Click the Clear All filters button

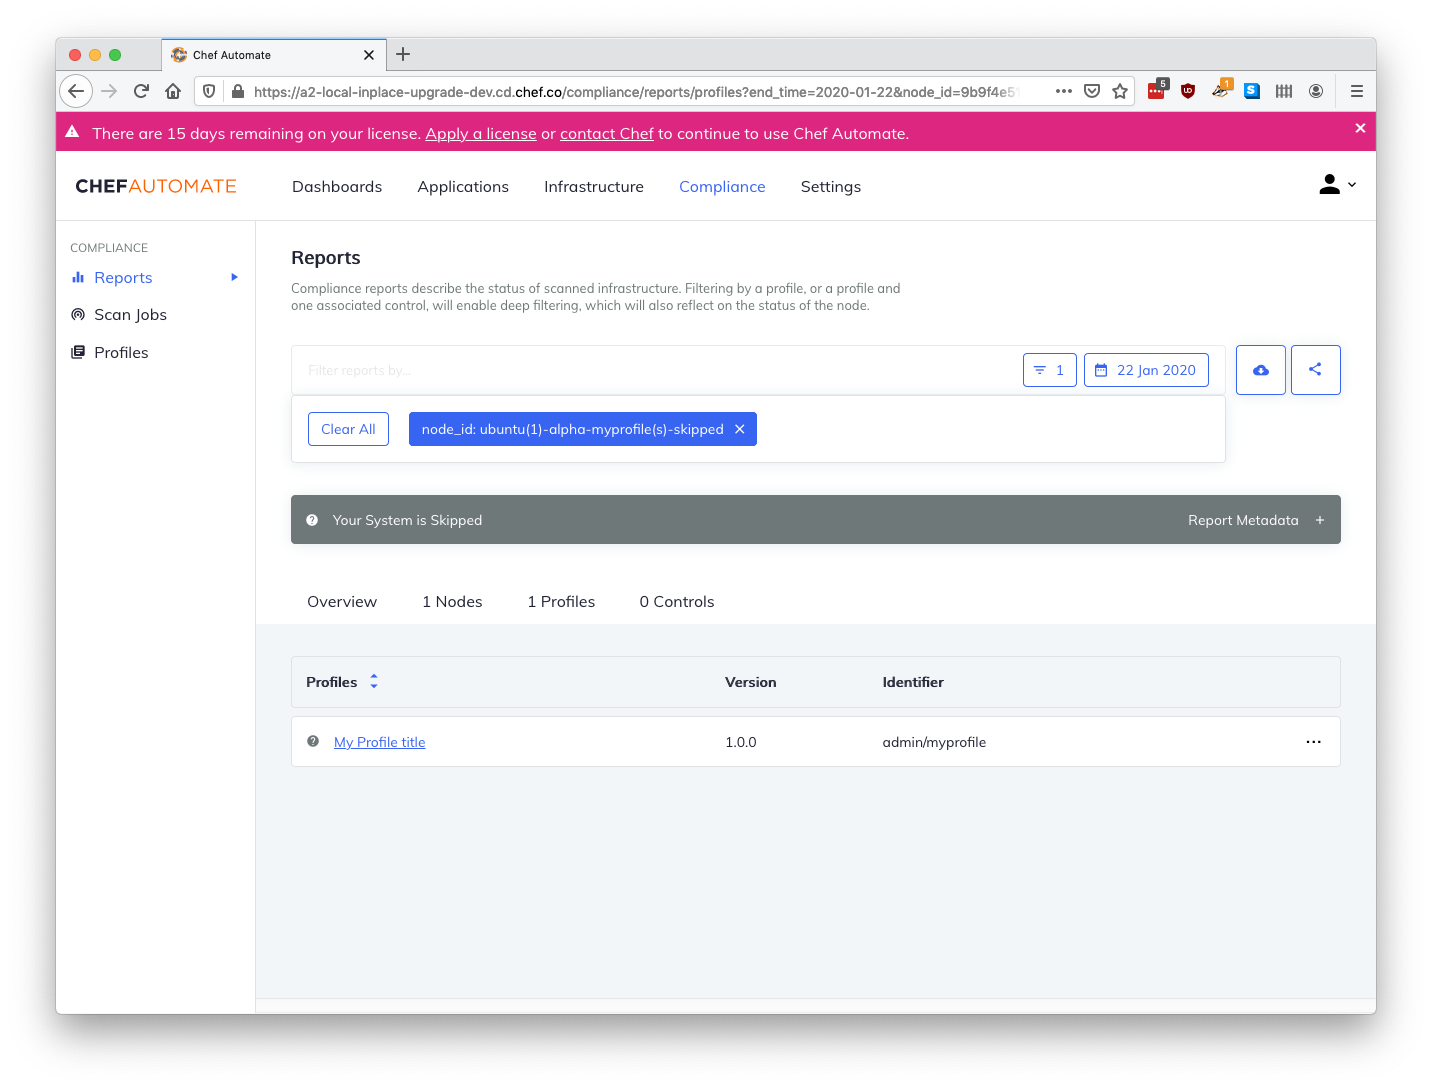pos(348,428)
